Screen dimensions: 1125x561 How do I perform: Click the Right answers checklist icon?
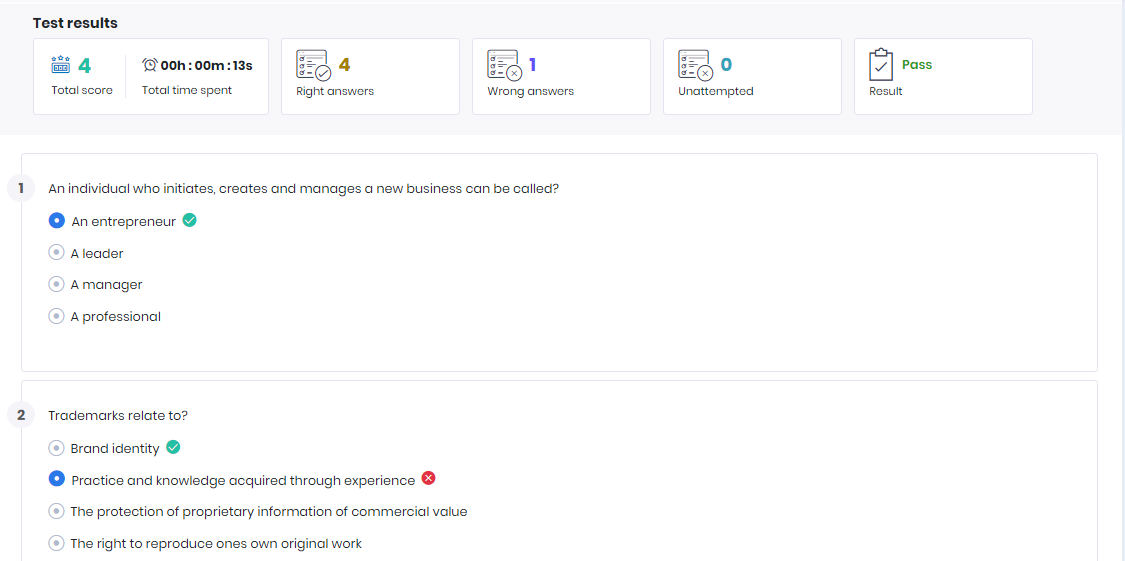pos(314,65)
